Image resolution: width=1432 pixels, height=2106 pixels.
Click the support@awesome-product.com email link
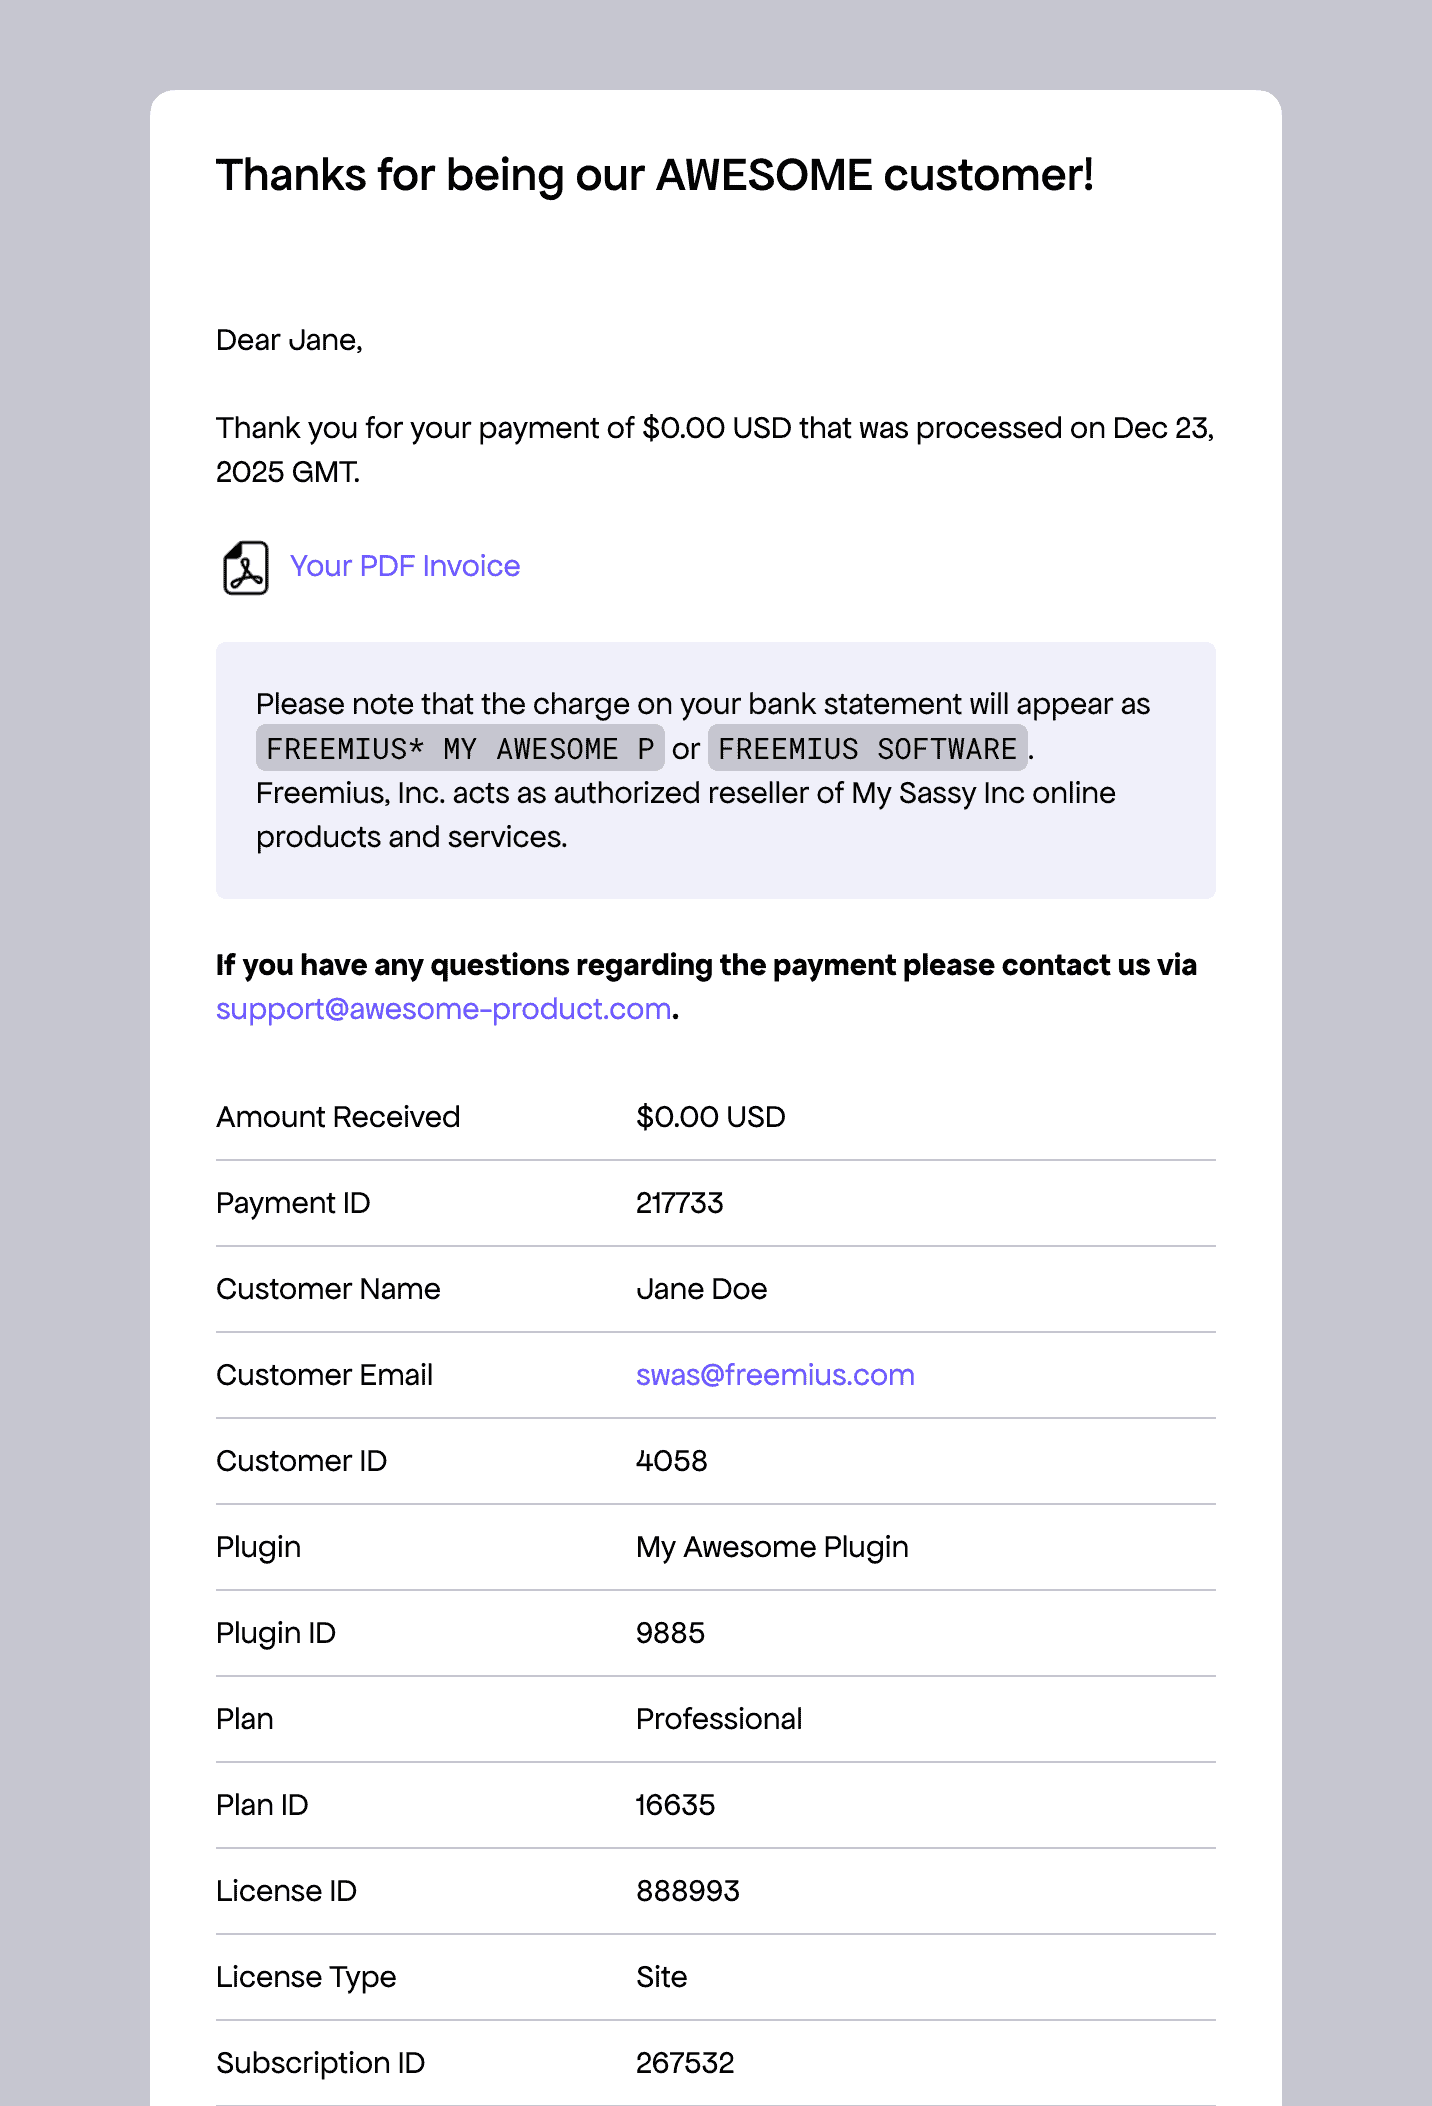tap(443, 1009)
